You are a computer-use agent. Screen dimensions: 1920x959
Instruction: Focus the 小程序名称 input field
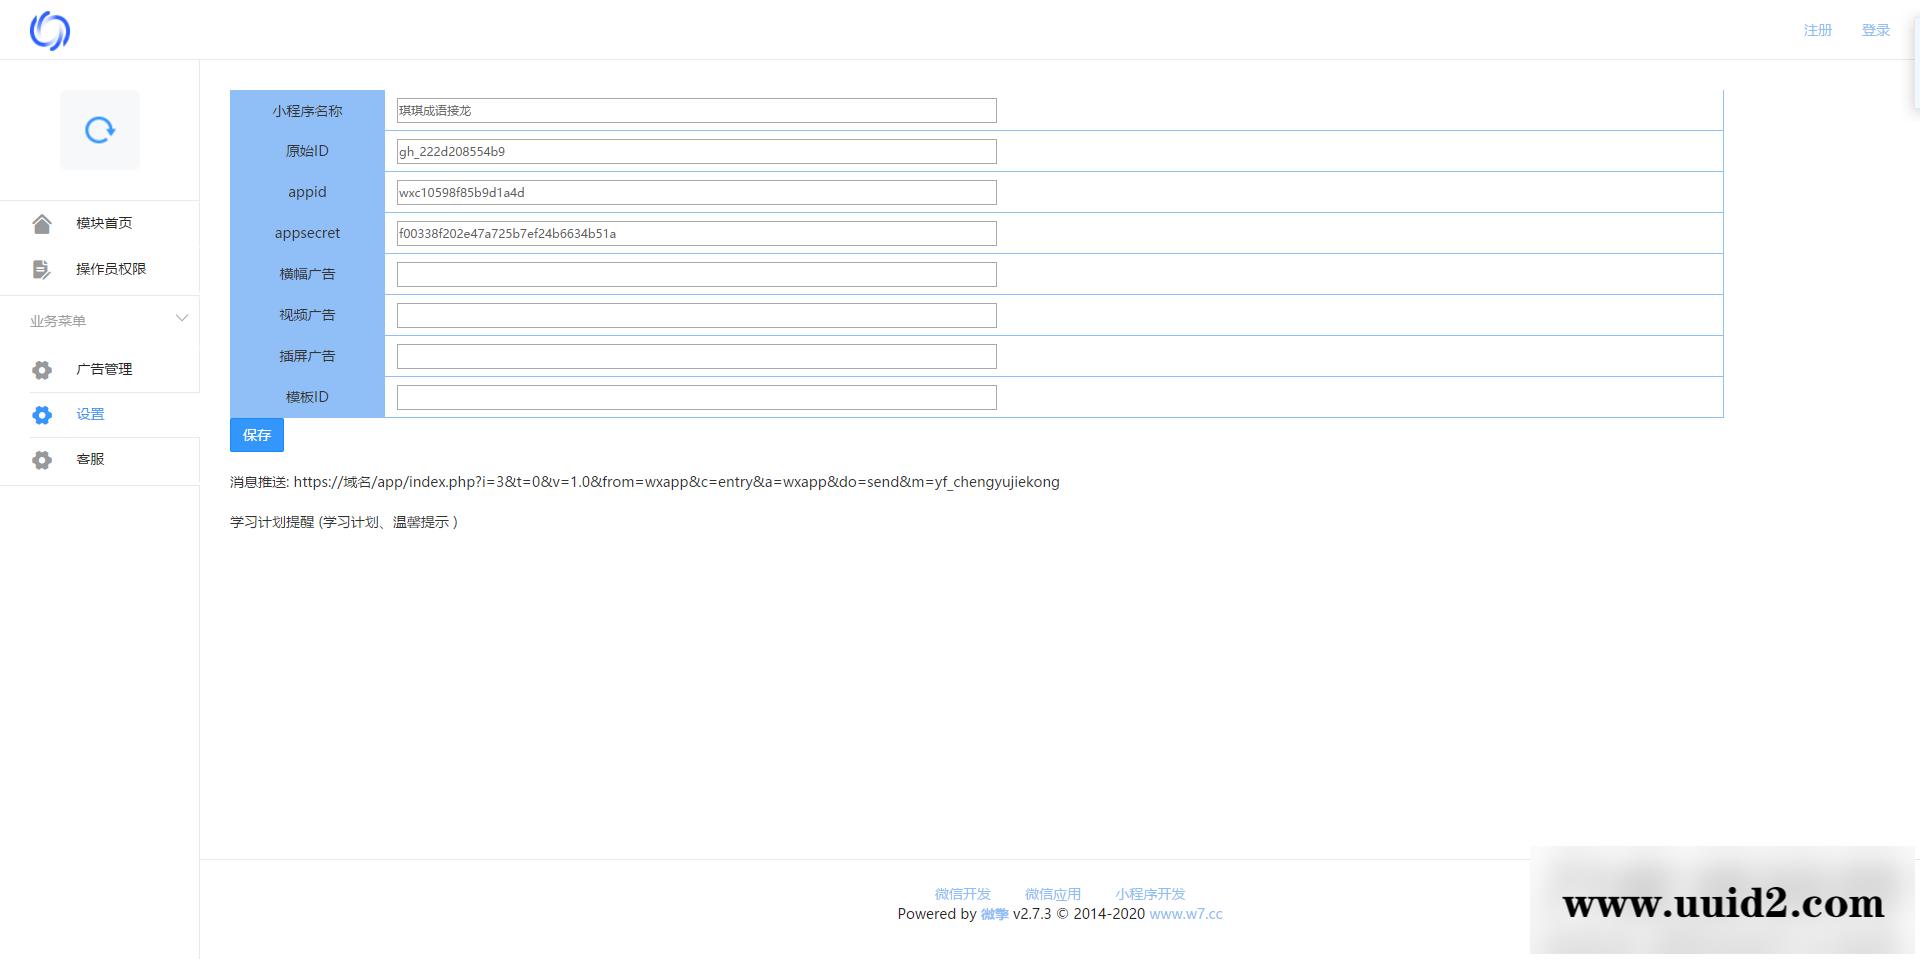(696, 111)
